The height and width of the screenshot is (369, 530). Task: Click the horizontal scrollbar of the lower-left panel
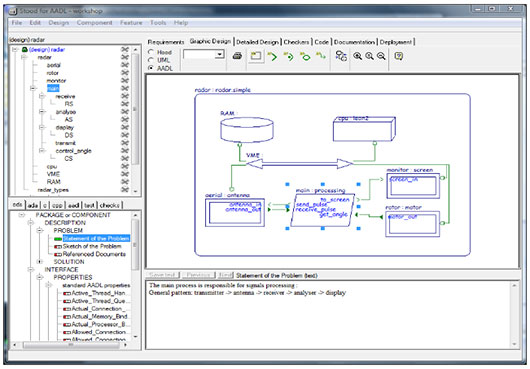pyautogui.click(x=71, y=345)
